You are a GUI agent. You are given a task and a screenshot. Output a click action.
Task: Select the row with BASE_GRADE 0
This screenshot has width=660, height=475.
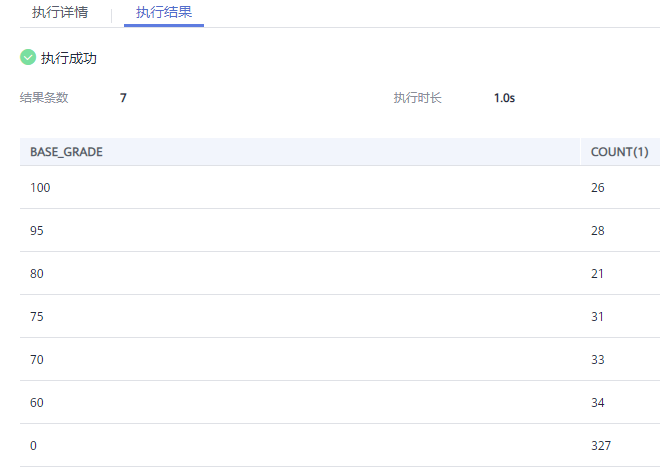point(340,445)
